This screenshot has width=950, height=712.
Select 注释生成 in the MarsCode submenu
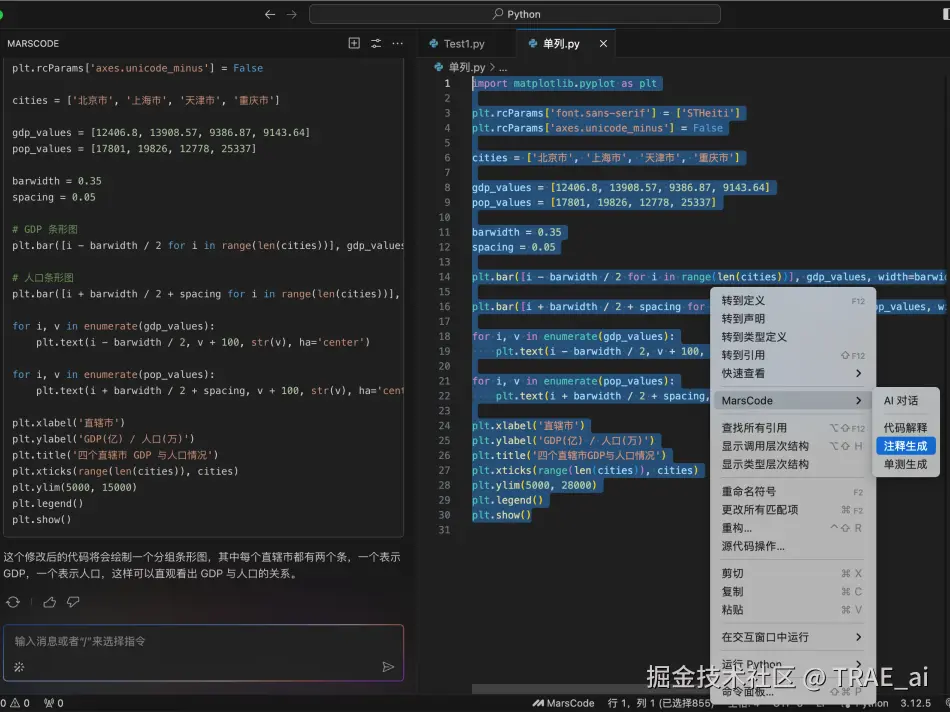click(x=905, y=445)
